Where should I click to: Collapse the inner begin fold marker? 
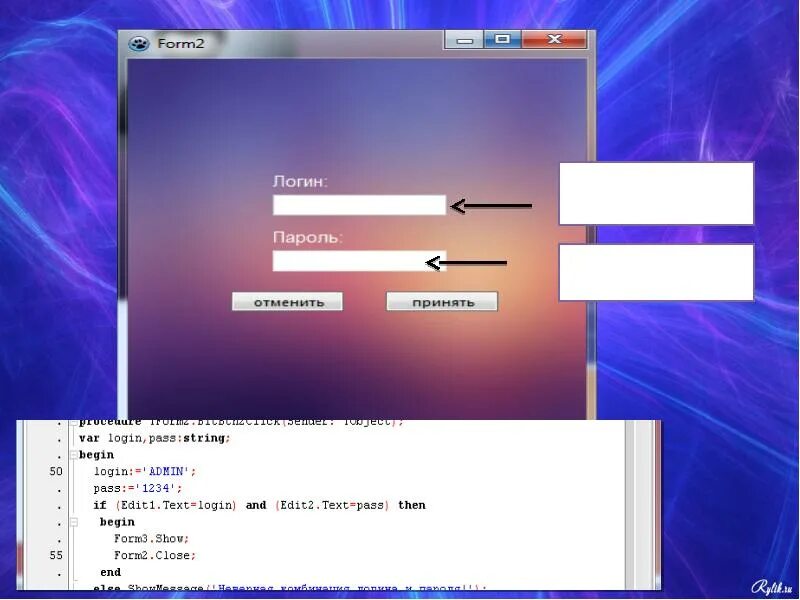(x=73, y=522)
